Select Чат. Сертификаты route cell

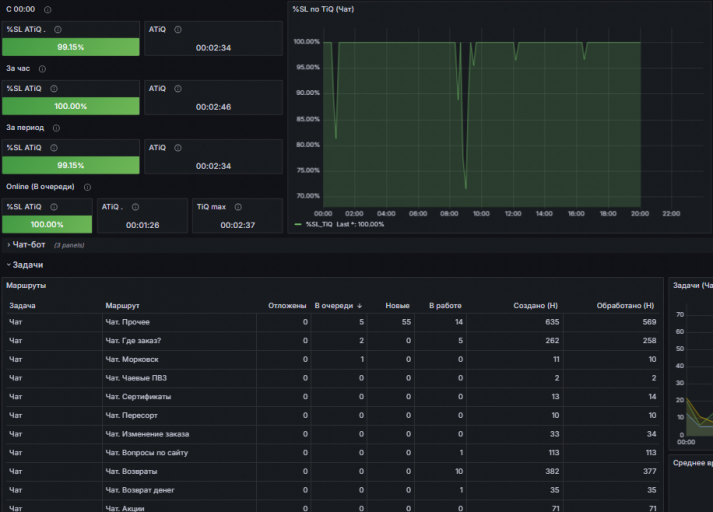coord(179,397)
